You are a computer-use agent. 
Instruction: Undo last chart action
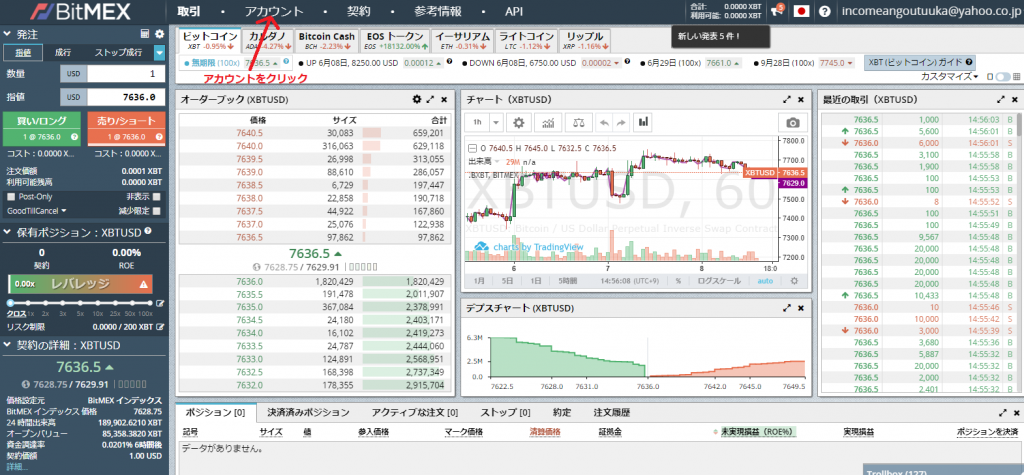click(x=603, y=122)
